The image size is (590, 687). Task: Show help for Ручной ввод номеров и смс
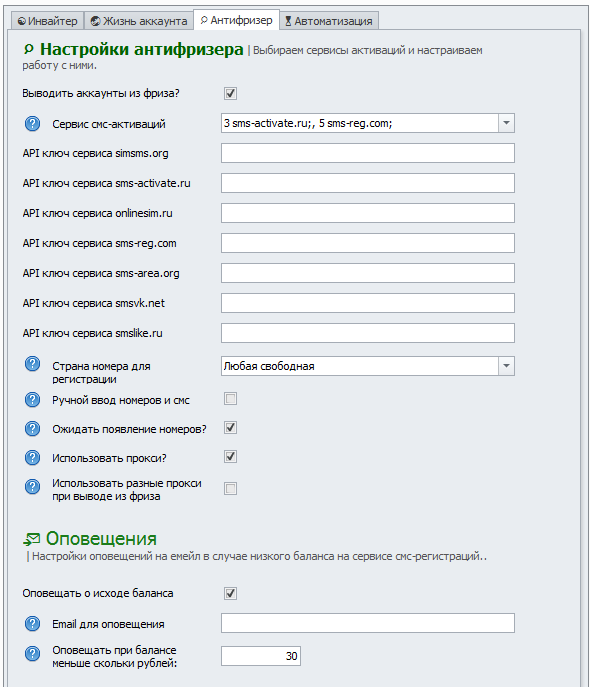pos(32,400)
